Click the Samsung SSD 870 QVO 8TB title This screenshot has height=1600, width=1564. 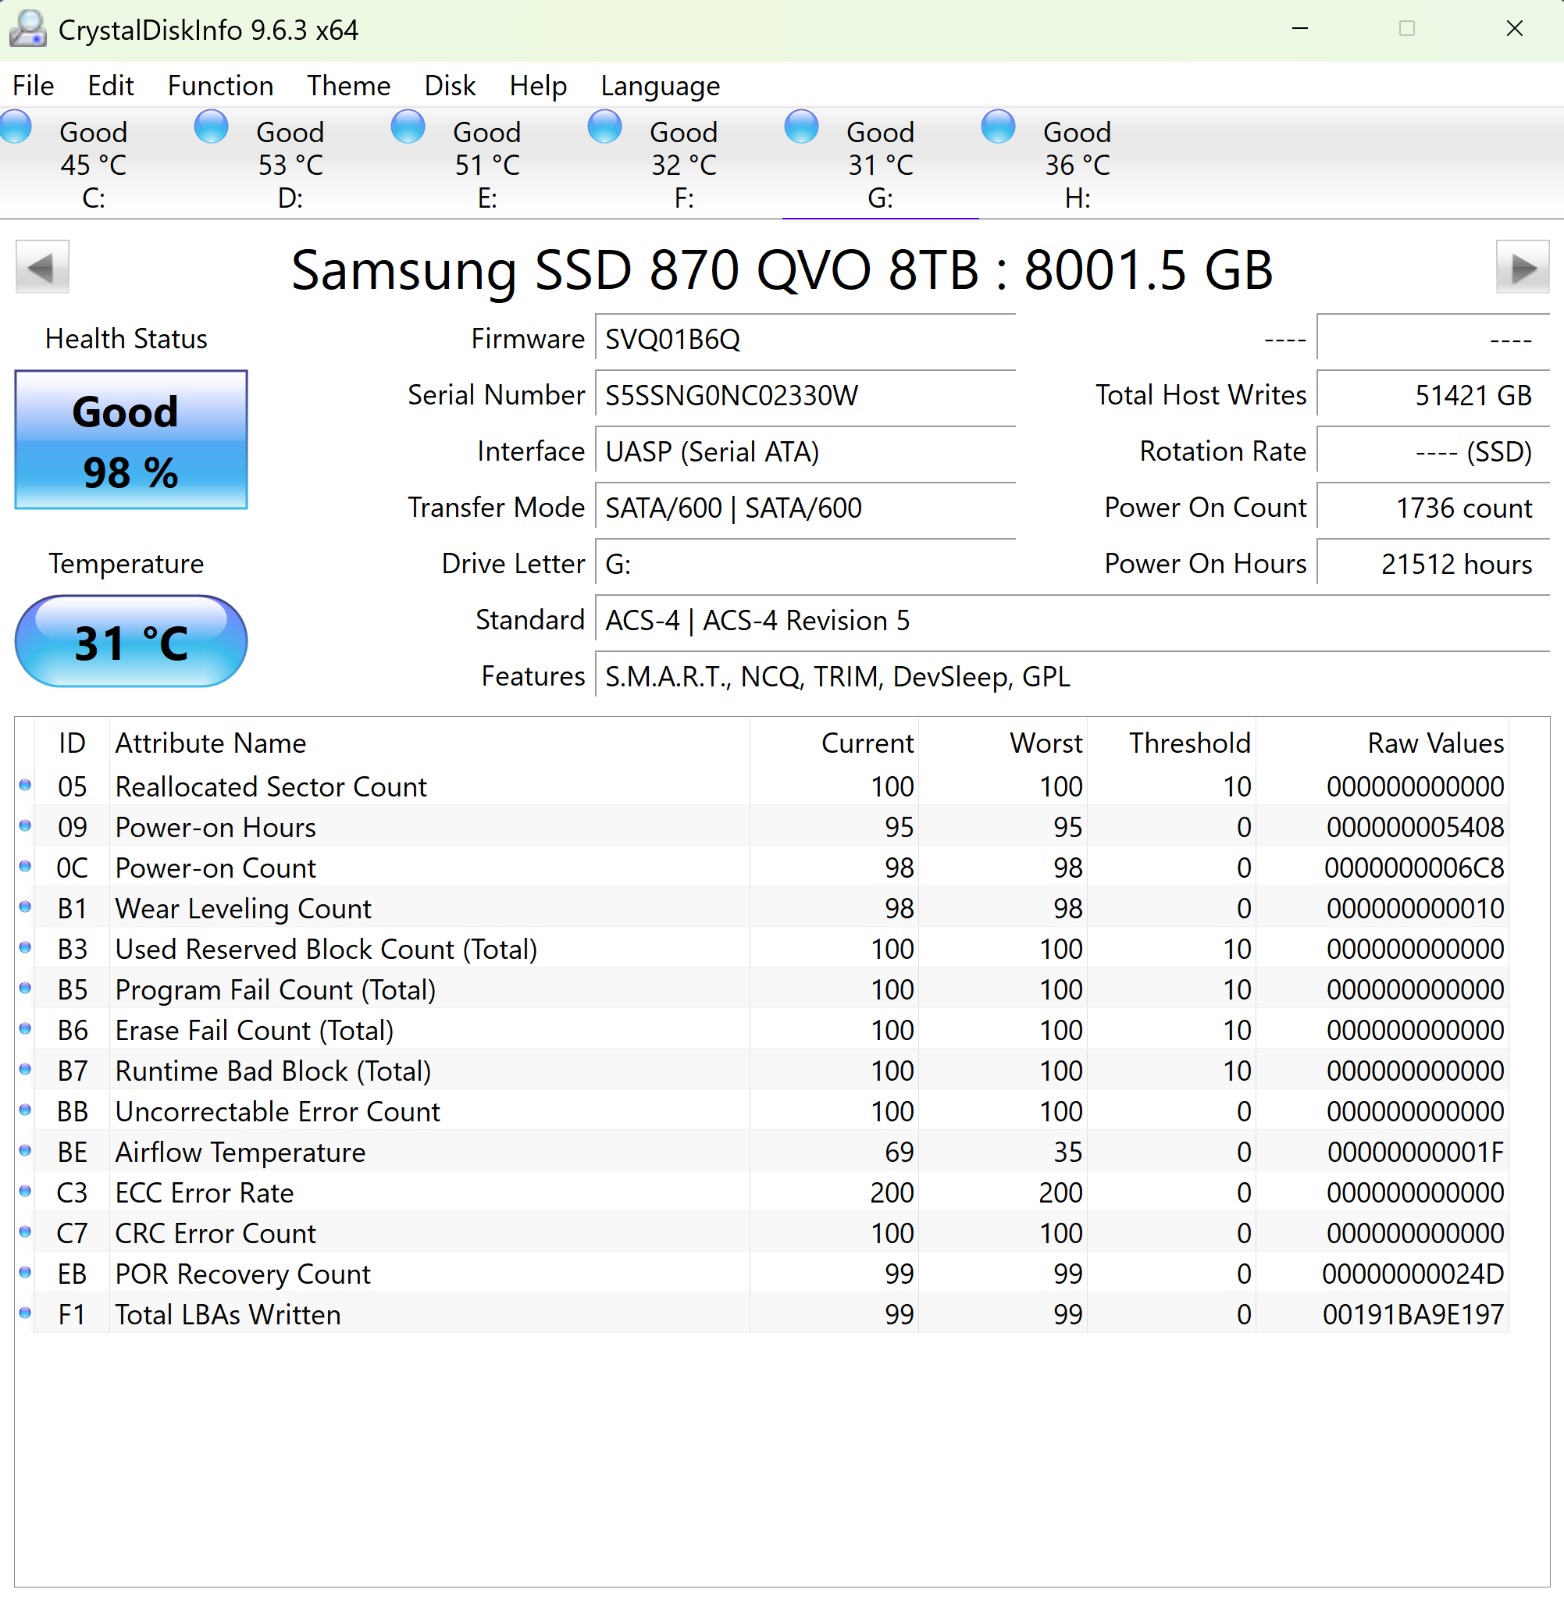[x=782, y=270]
